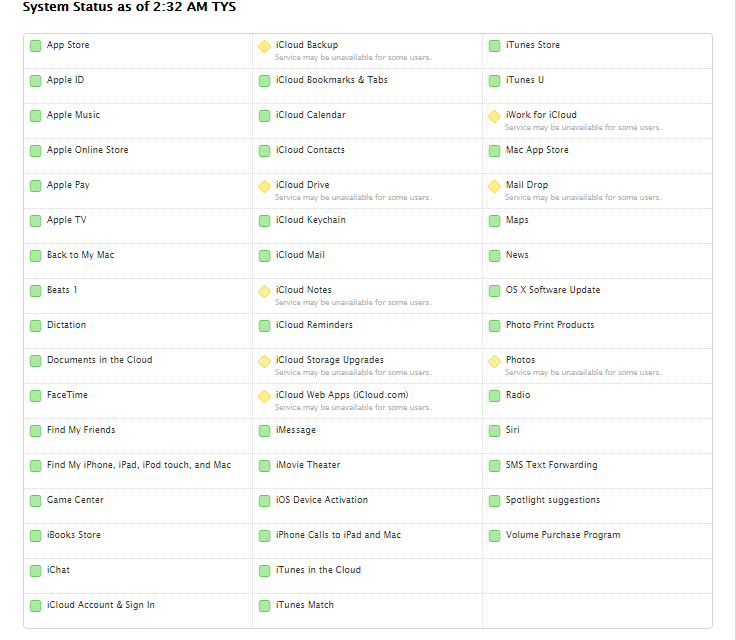
Task: Click unavailable notice under iCloud Backup
Action: (x=353, y=57)
